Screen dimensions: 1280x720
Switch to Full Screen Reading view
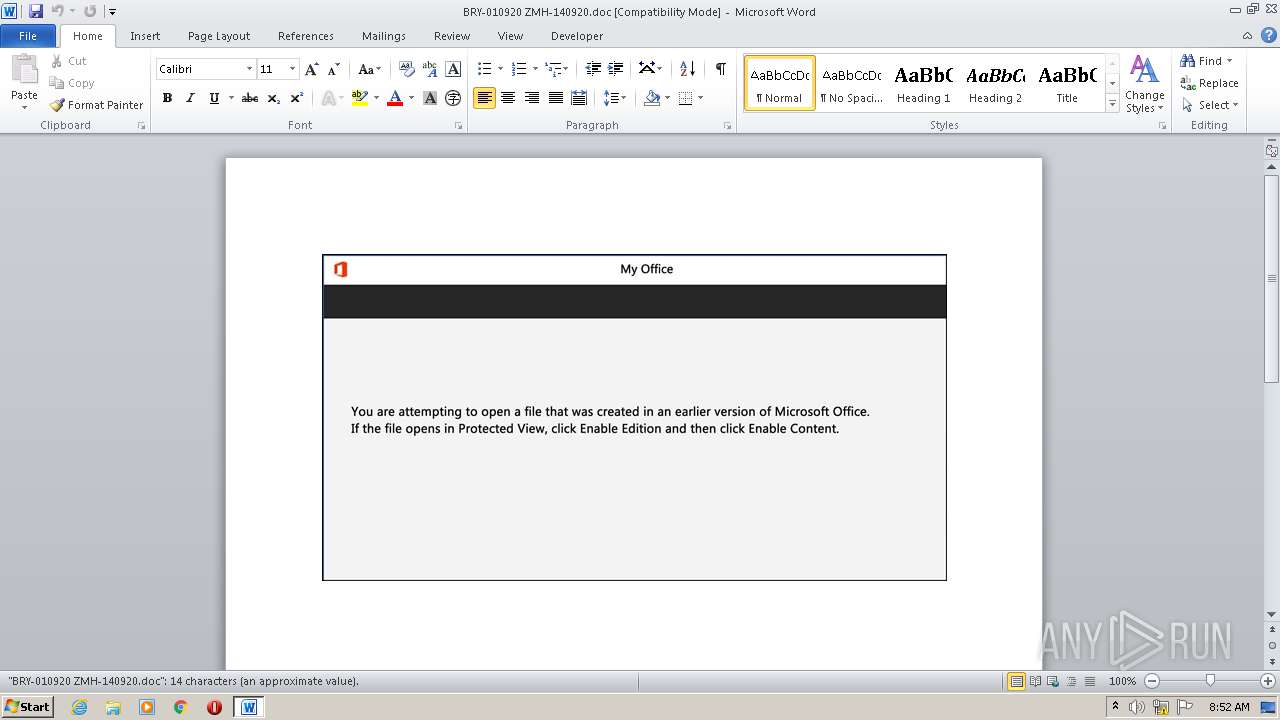tap(1034, 681)
